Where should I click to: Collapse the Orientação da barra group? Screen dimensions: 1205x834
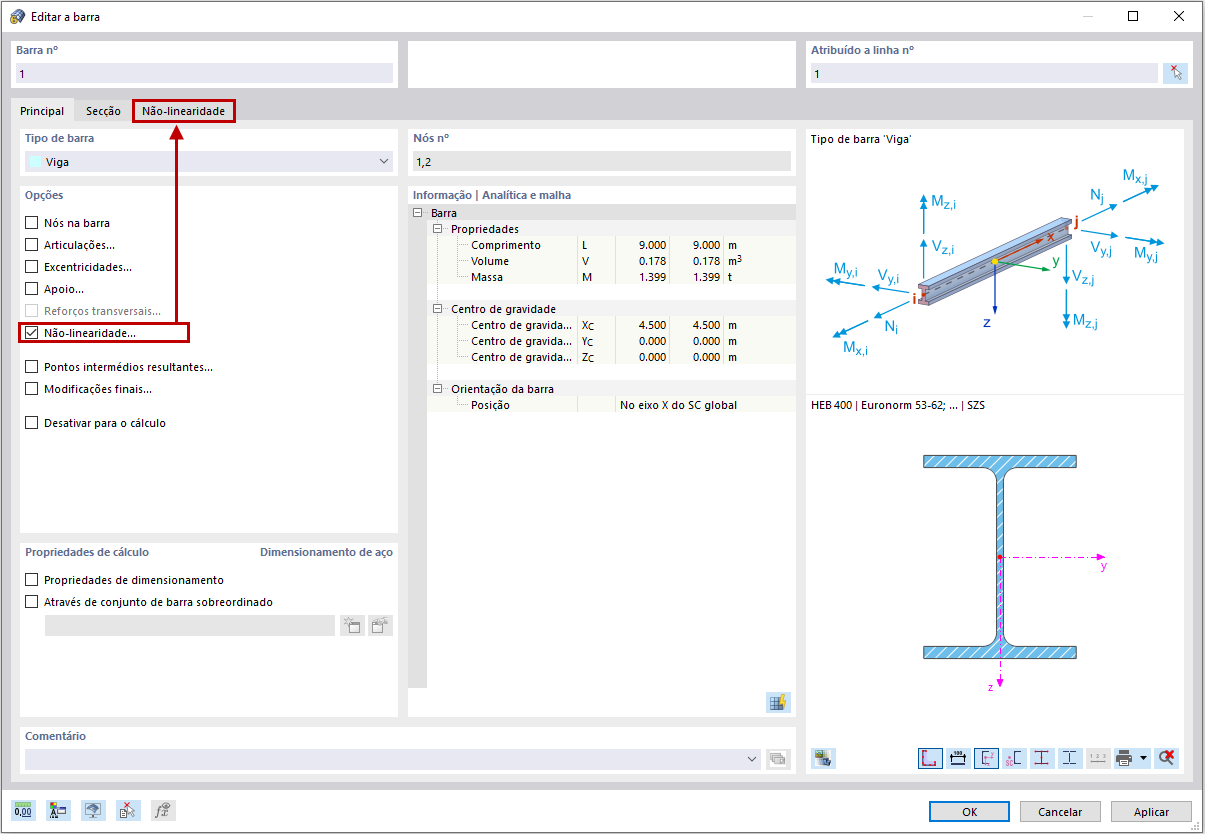(438, 389)
